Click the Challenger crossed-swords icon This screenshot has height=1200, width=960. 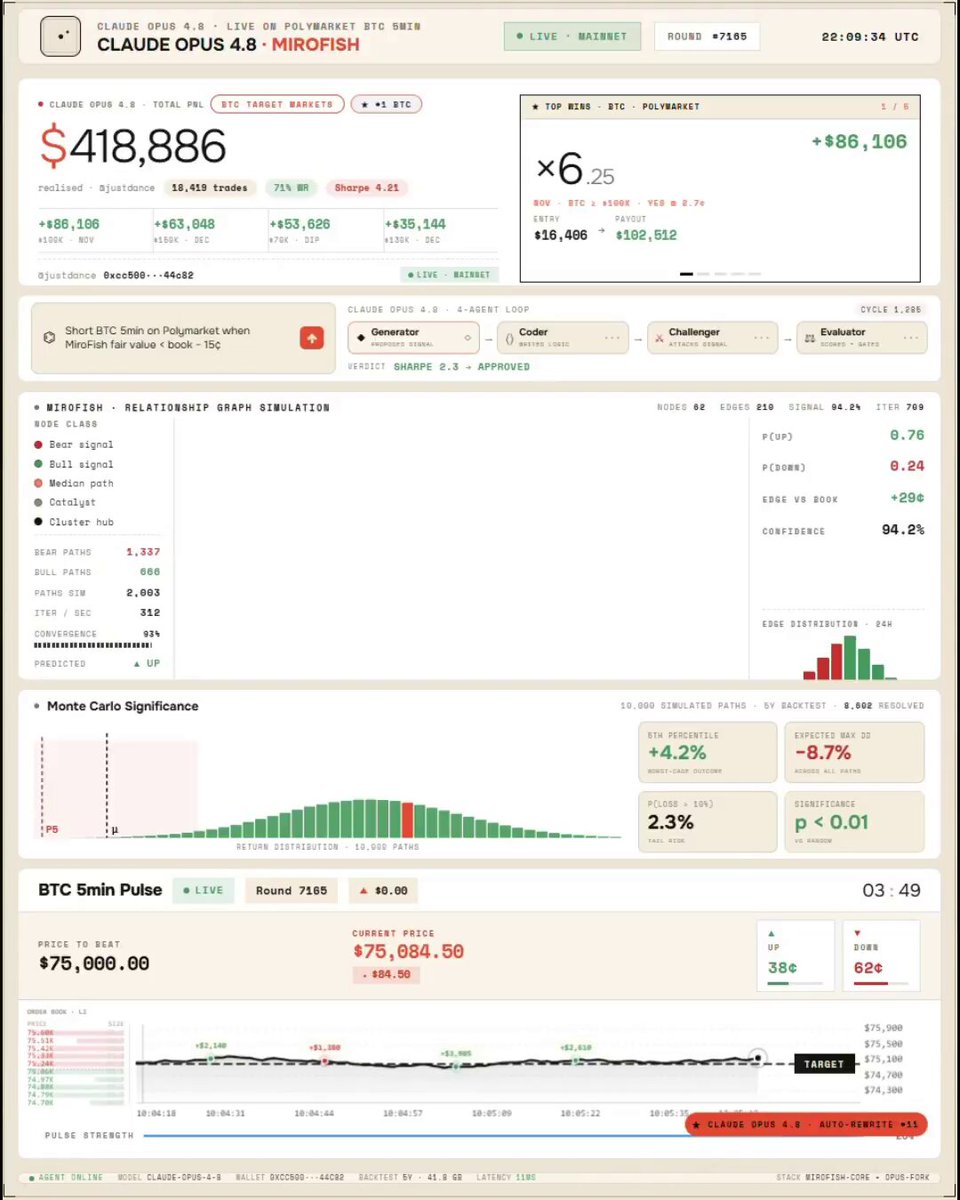(x=658, y=339)
